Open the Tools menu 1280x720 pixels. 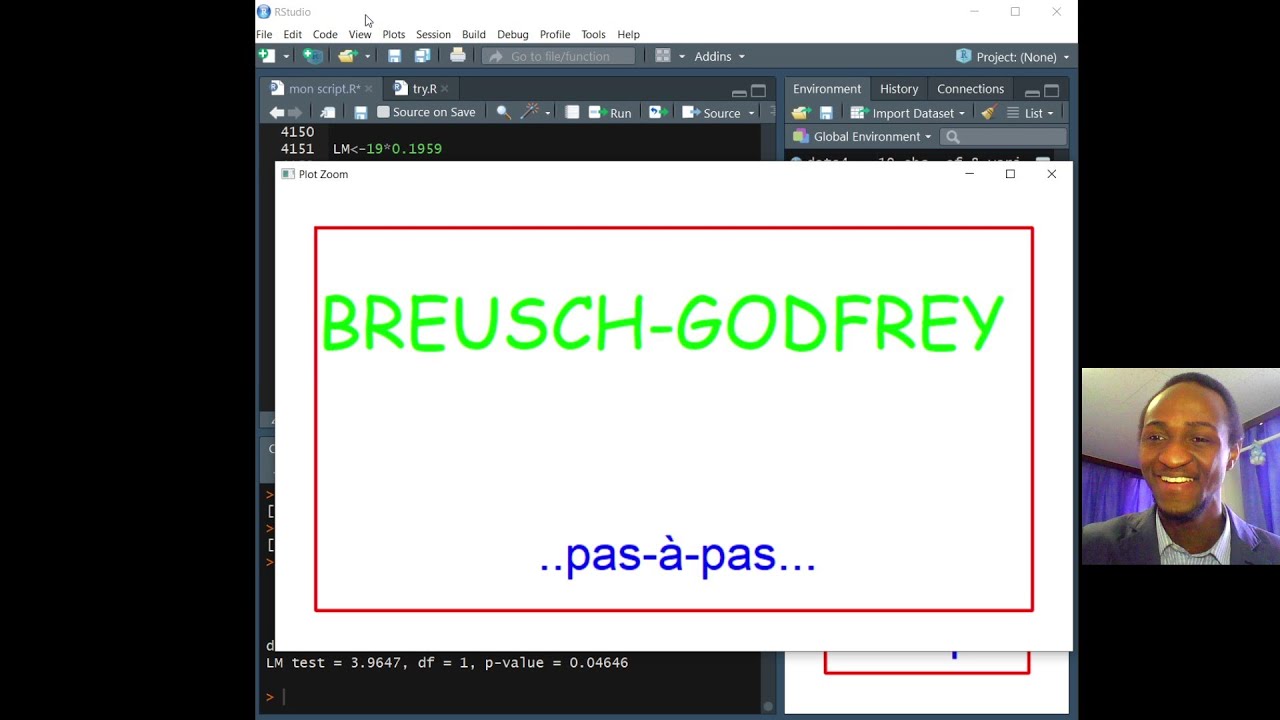(x=593, y=34)
